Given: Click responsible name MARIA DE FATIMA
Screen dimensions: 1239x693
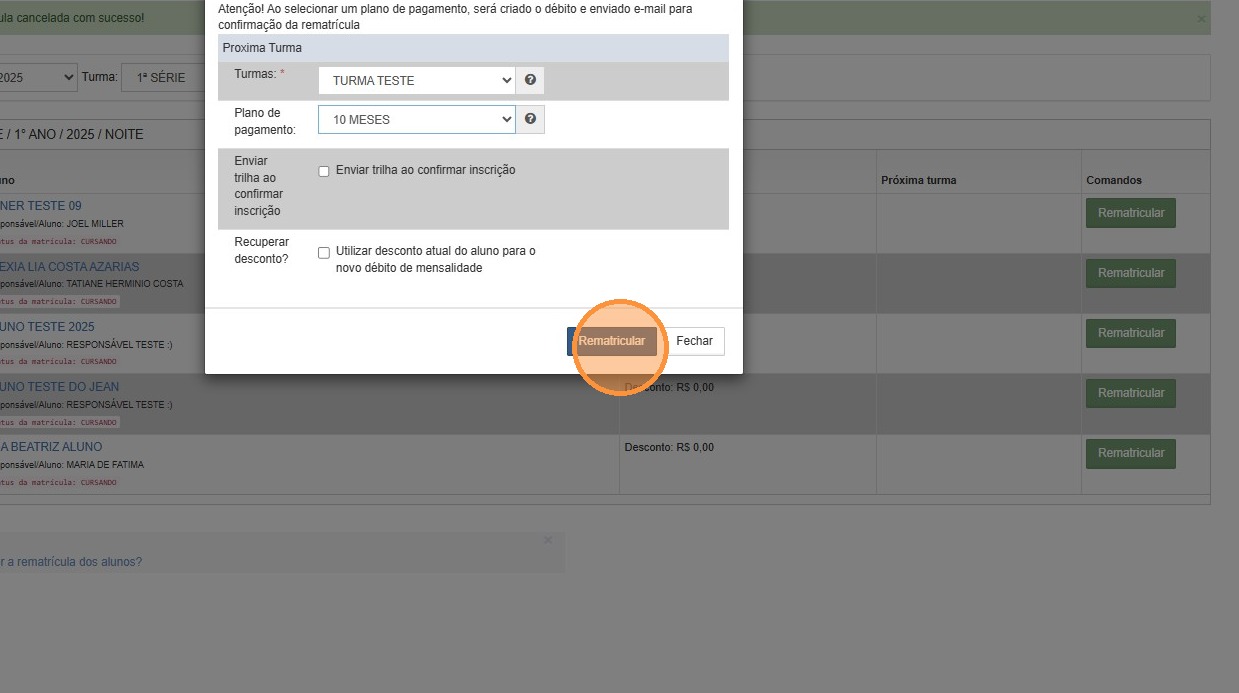Looking at the screenshot, I should coord(105,465).
